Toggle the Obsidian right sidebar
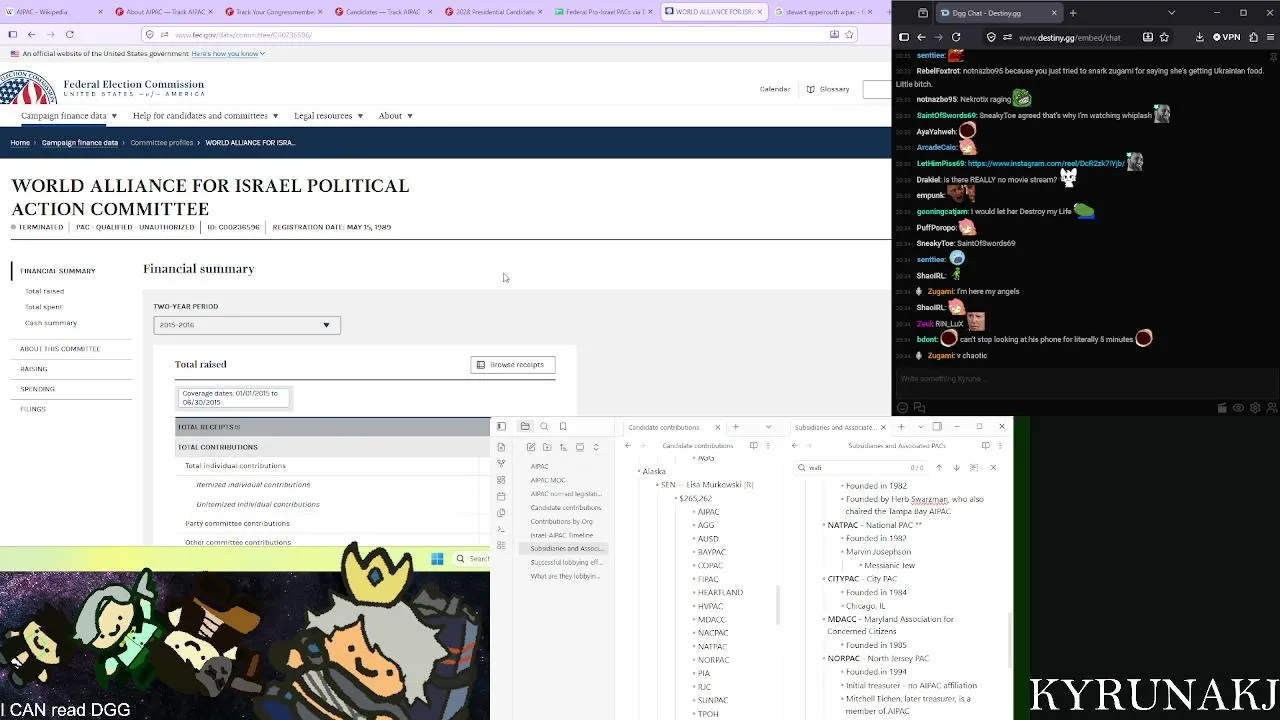This screenshot has height=720, width=1280. (x=937, y=427)
